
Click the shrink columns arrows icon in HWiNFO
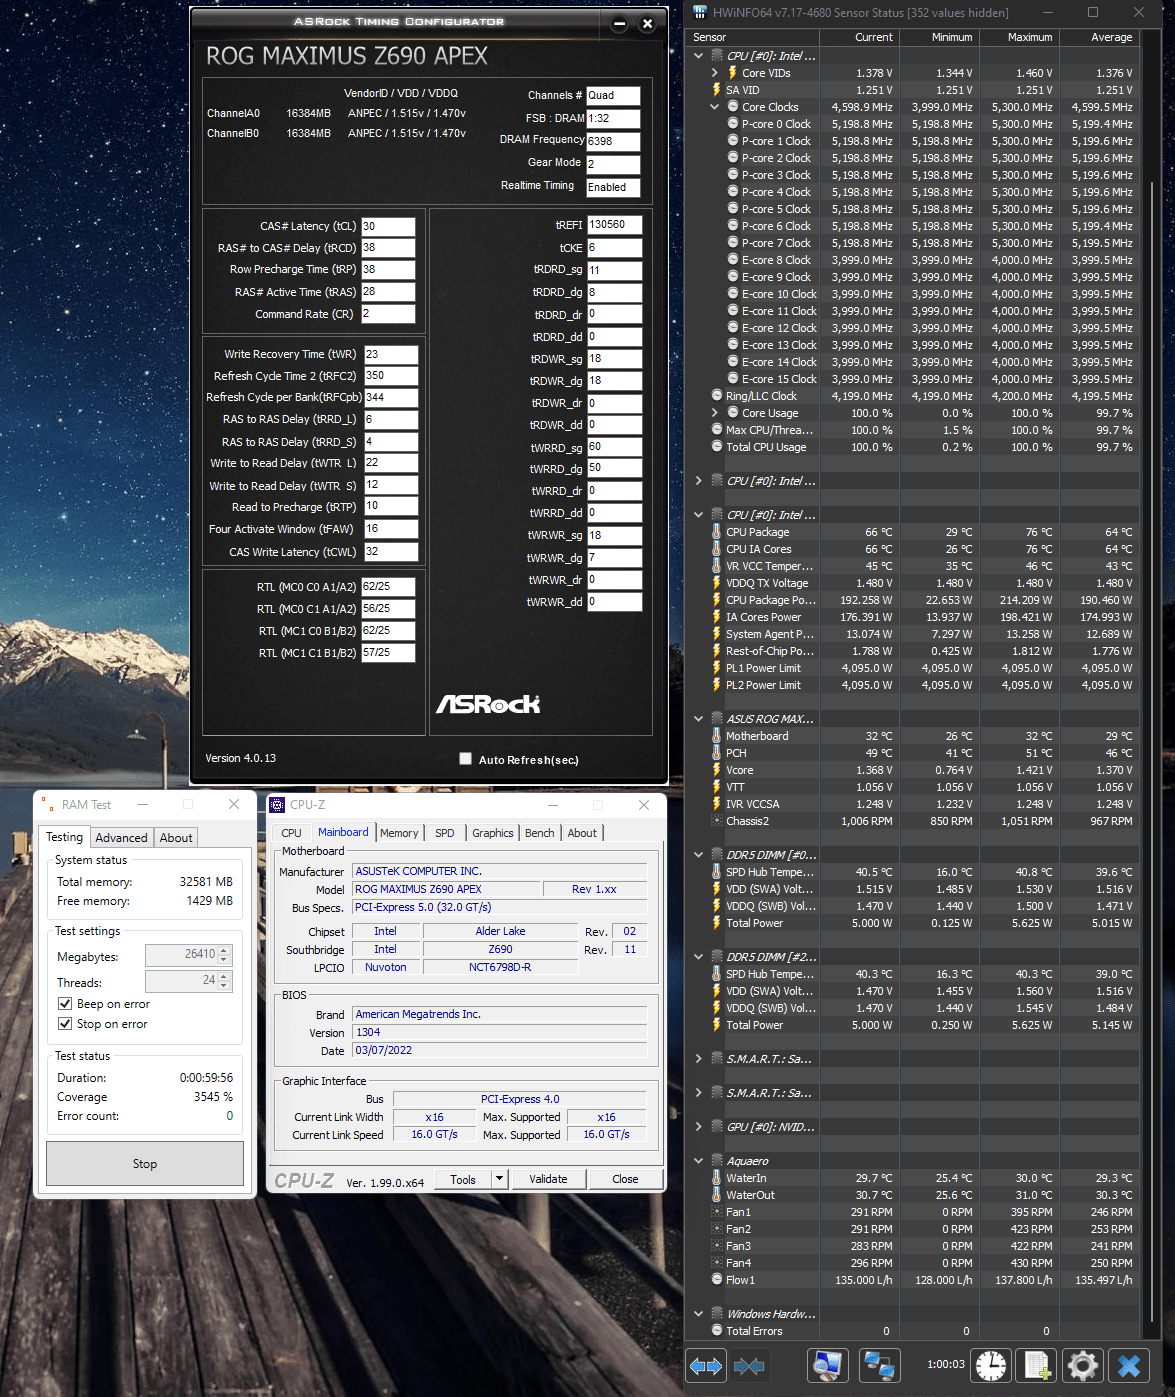click(x=749, y=1365)
